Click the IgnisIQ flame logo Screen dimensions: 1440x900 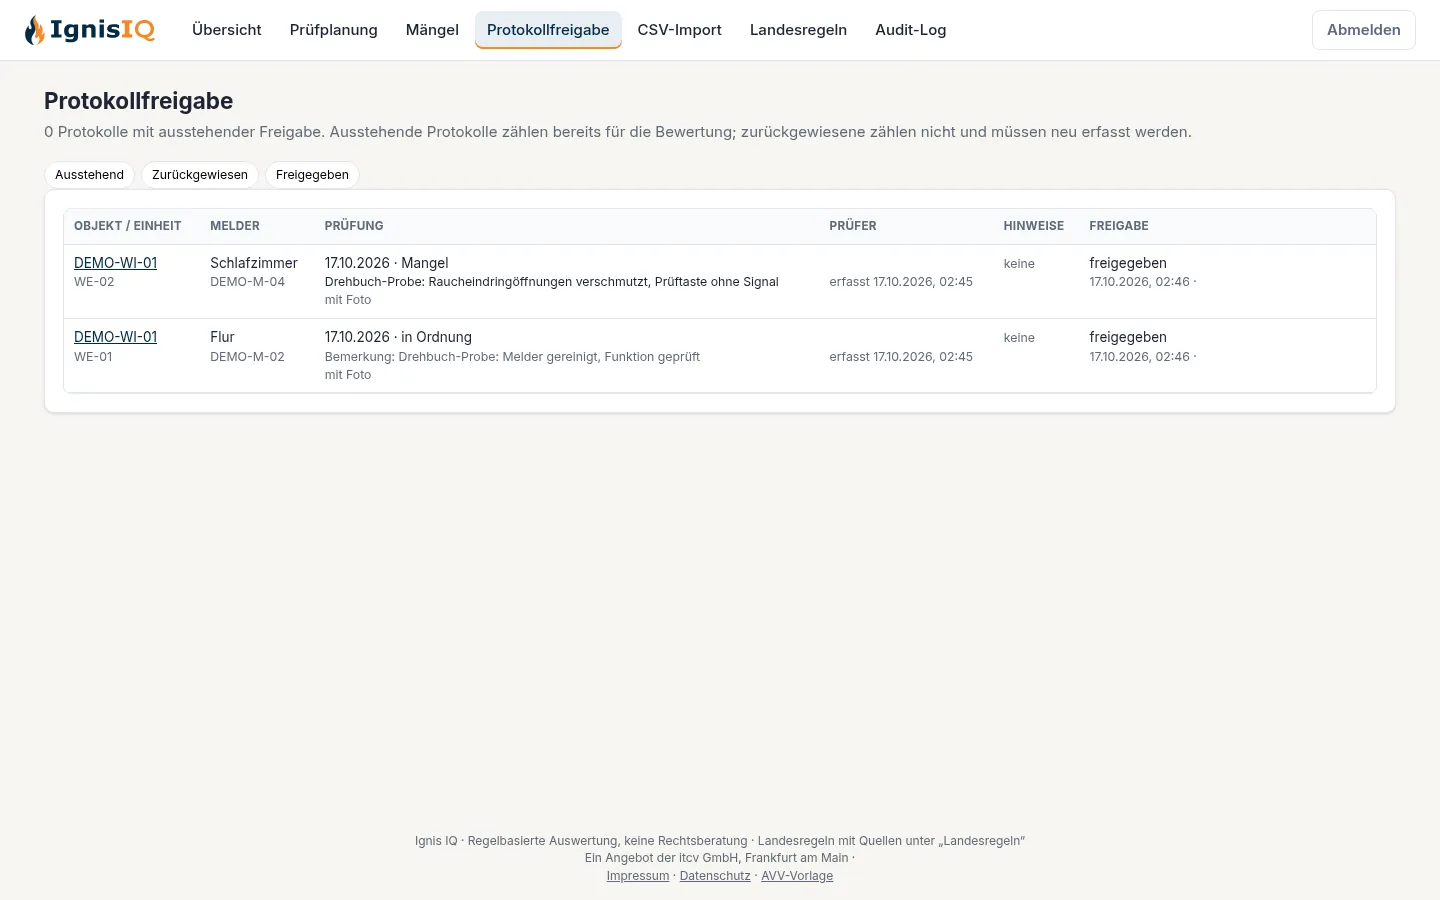coord(90,30)
